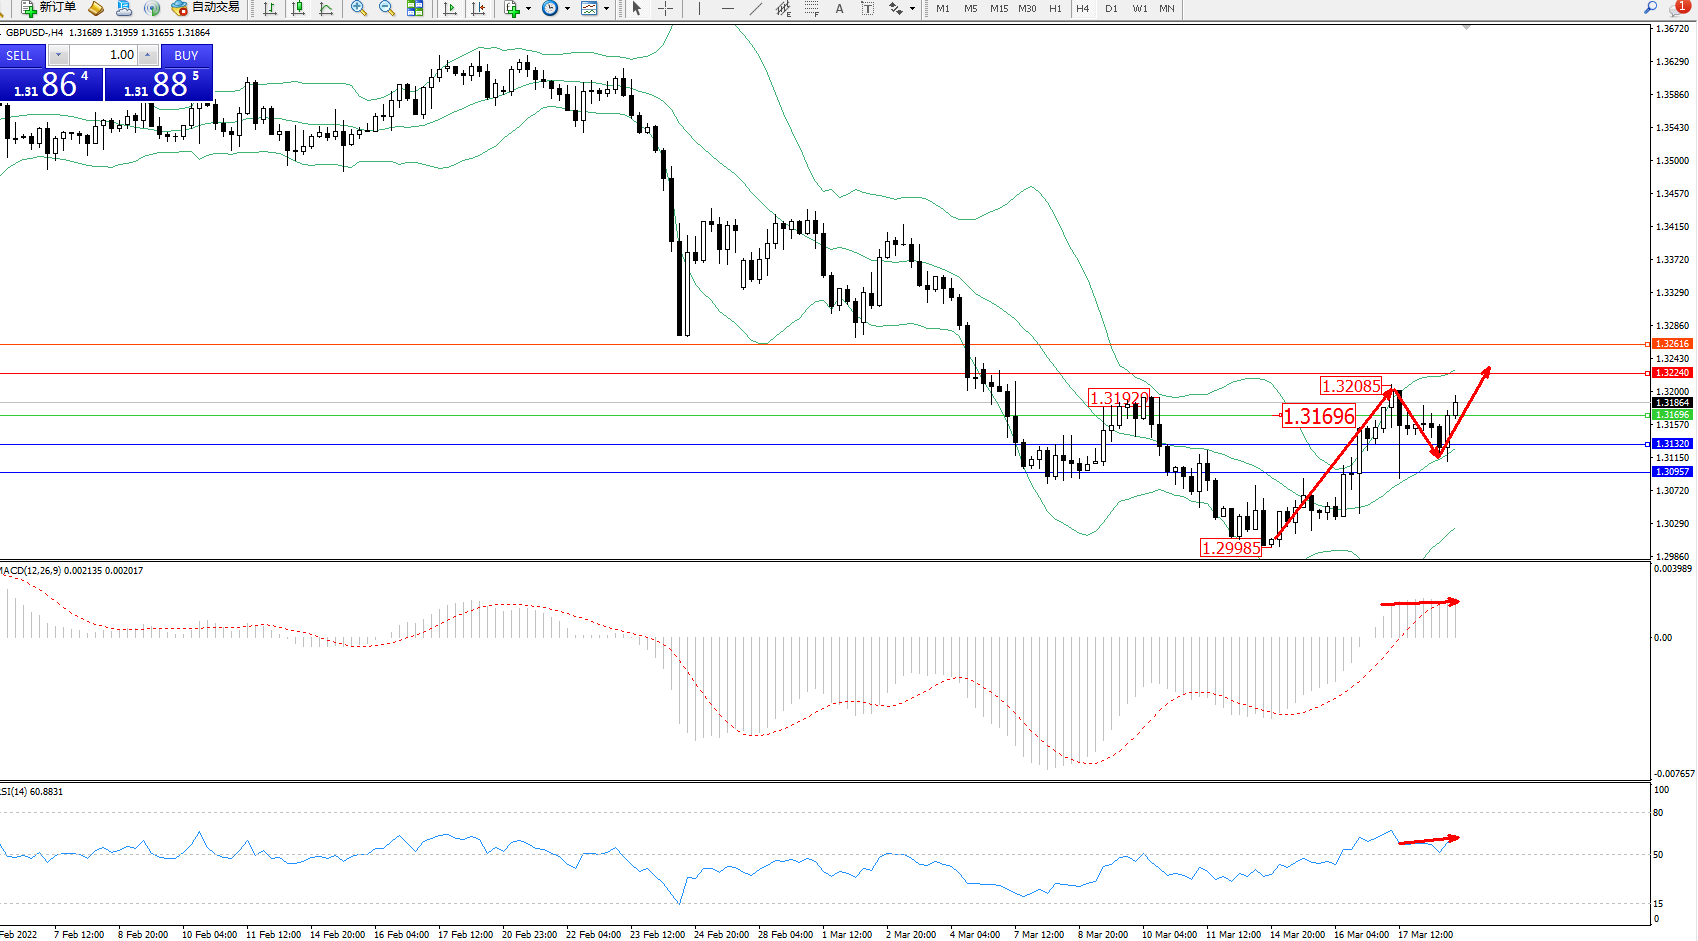Click the trade volume field showing 1.00

point(104,55)
